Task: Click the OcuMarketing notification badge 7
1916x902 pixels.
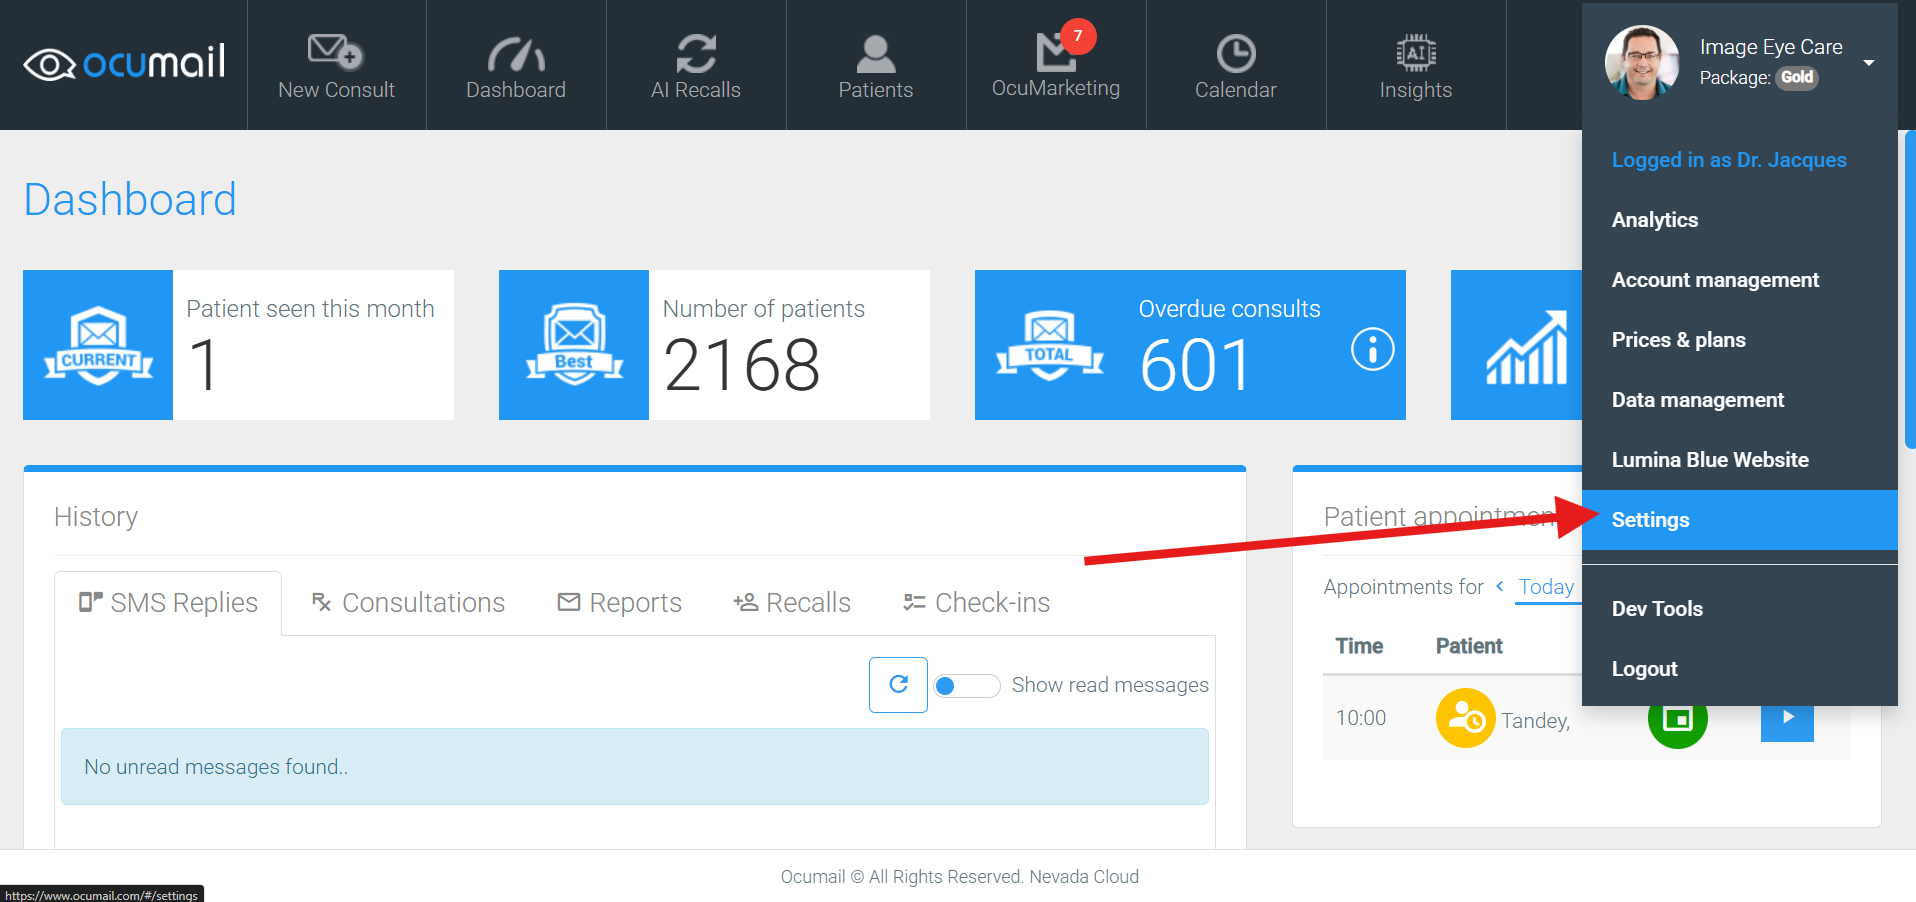Action: [x=1078, y=36]
